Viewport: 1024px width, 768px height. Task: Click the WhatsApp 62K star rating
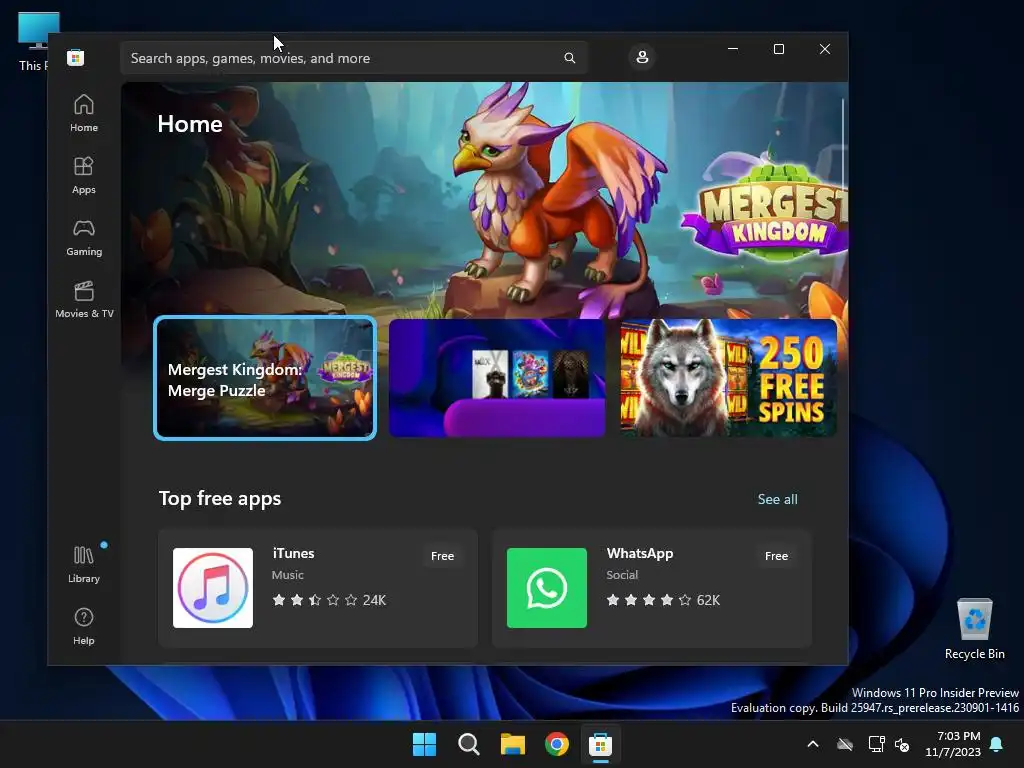point(663,600)
